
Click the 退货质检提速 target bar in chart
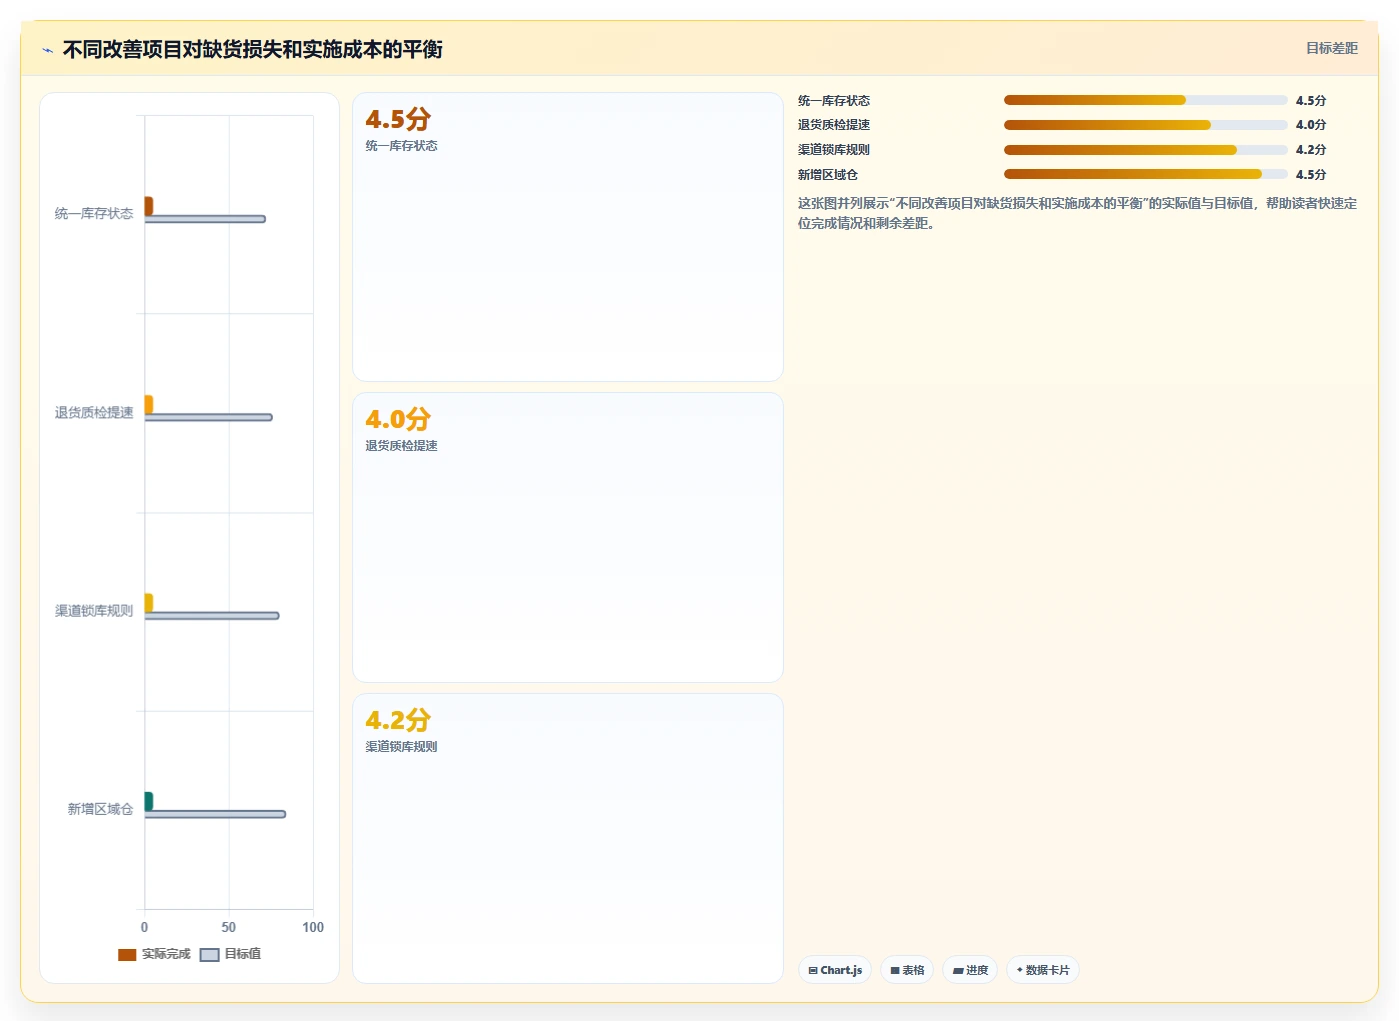pyautogui.click(x=209, y=417)
